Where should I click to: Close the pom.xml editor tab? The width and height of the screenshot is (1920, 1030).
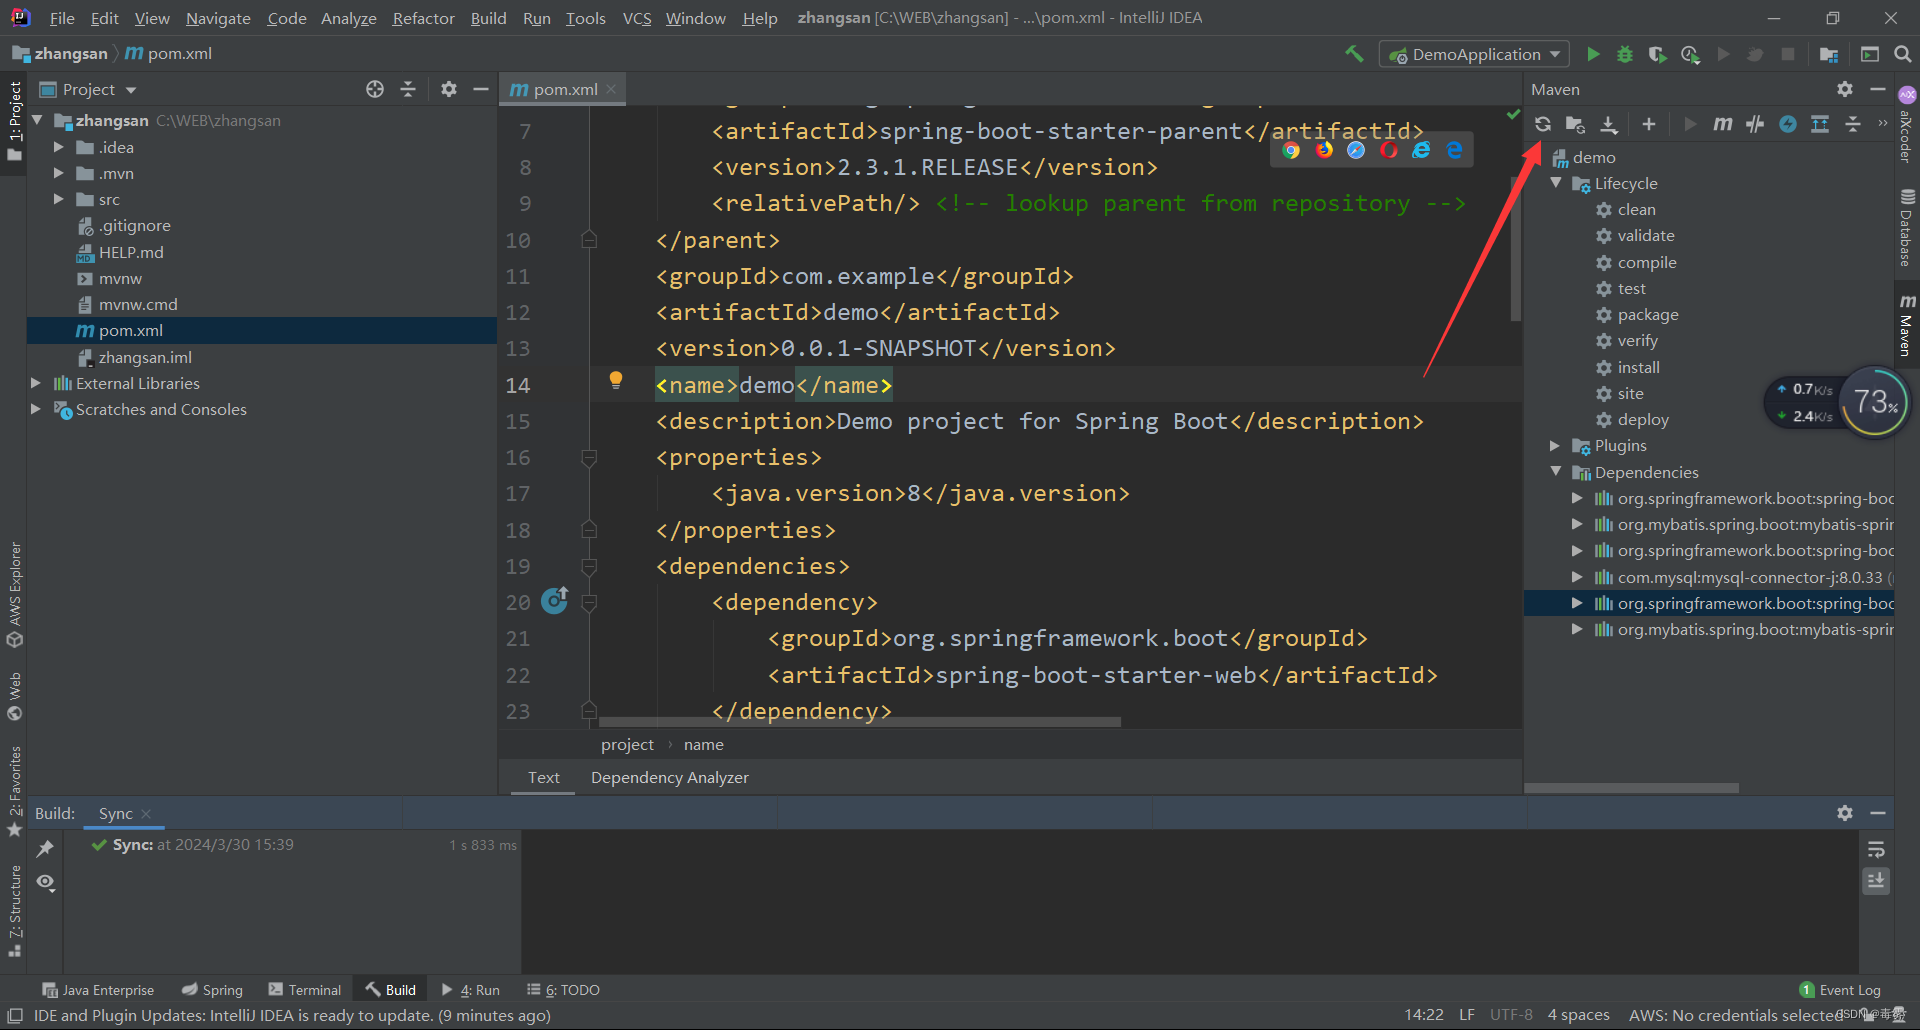pyautogui.click(x=612, y=89)
